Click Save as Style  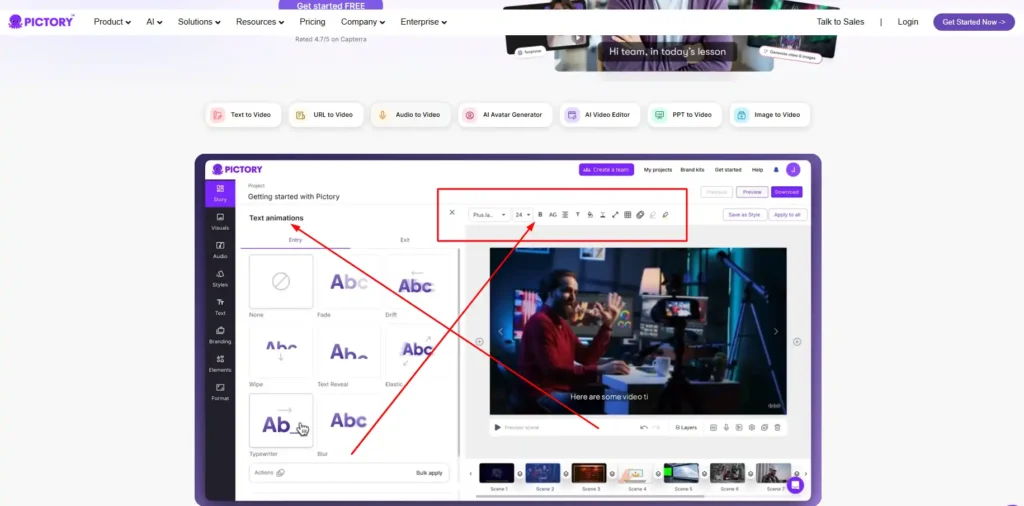click(x=744, y=215)
